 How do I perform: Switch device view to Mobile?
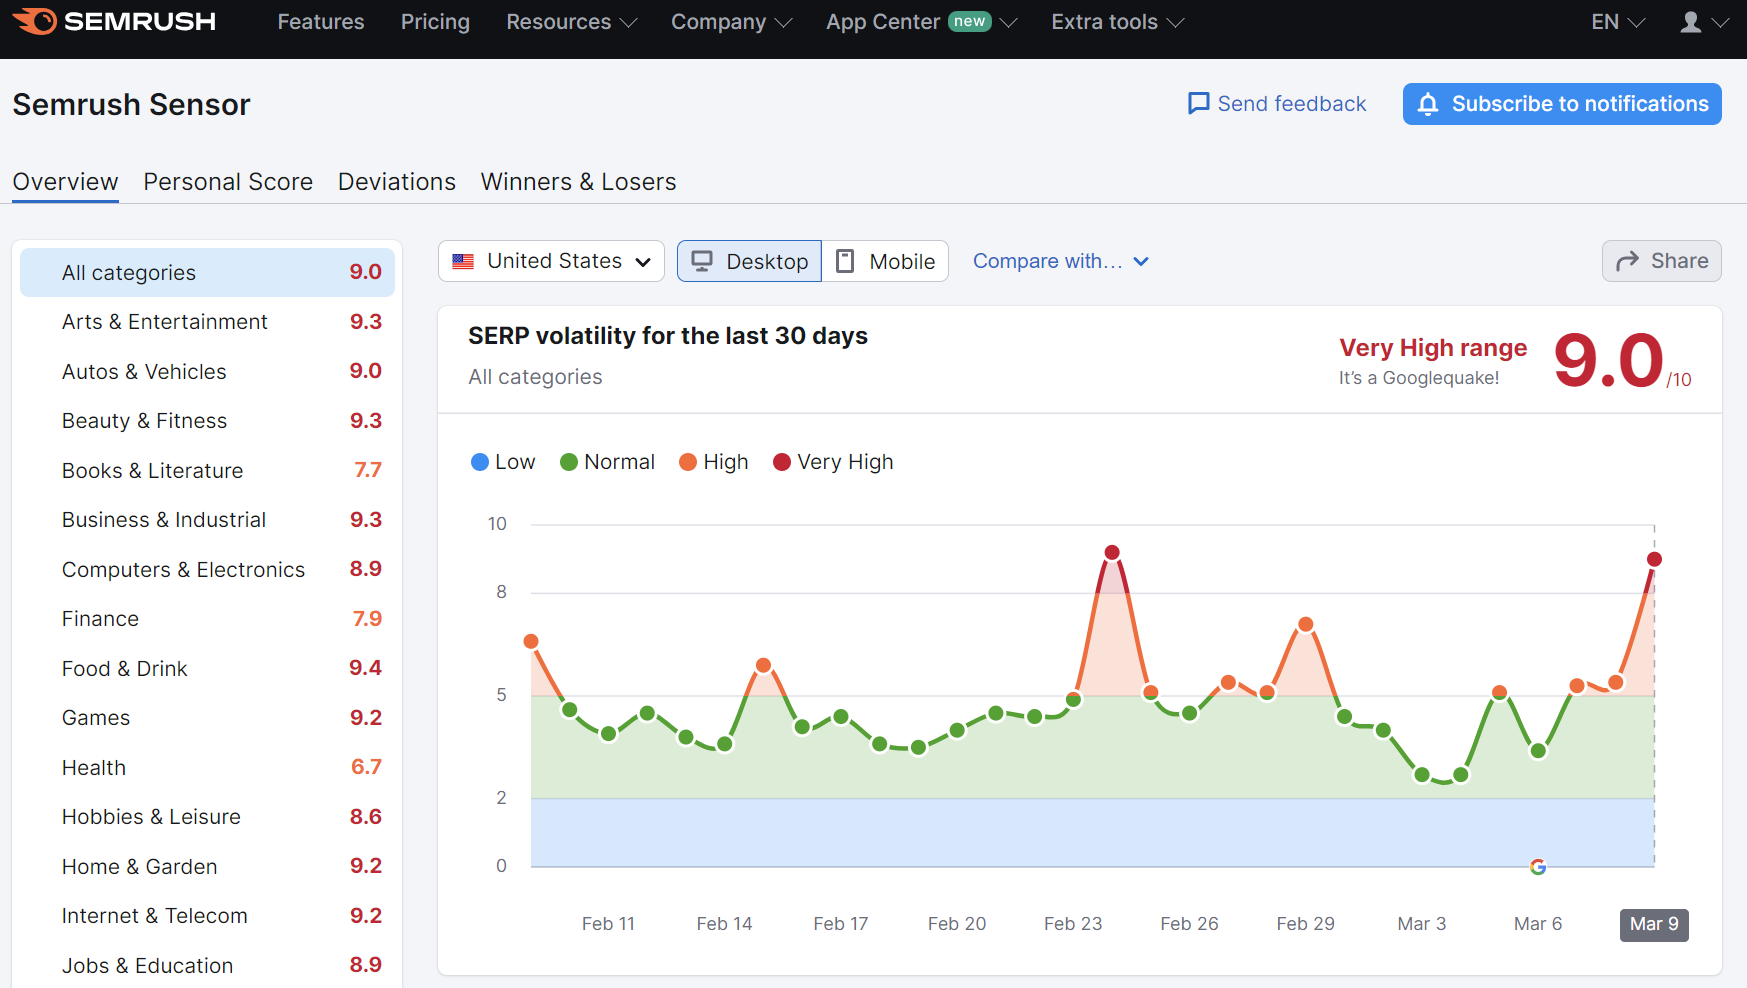click(x=885, y=262)
